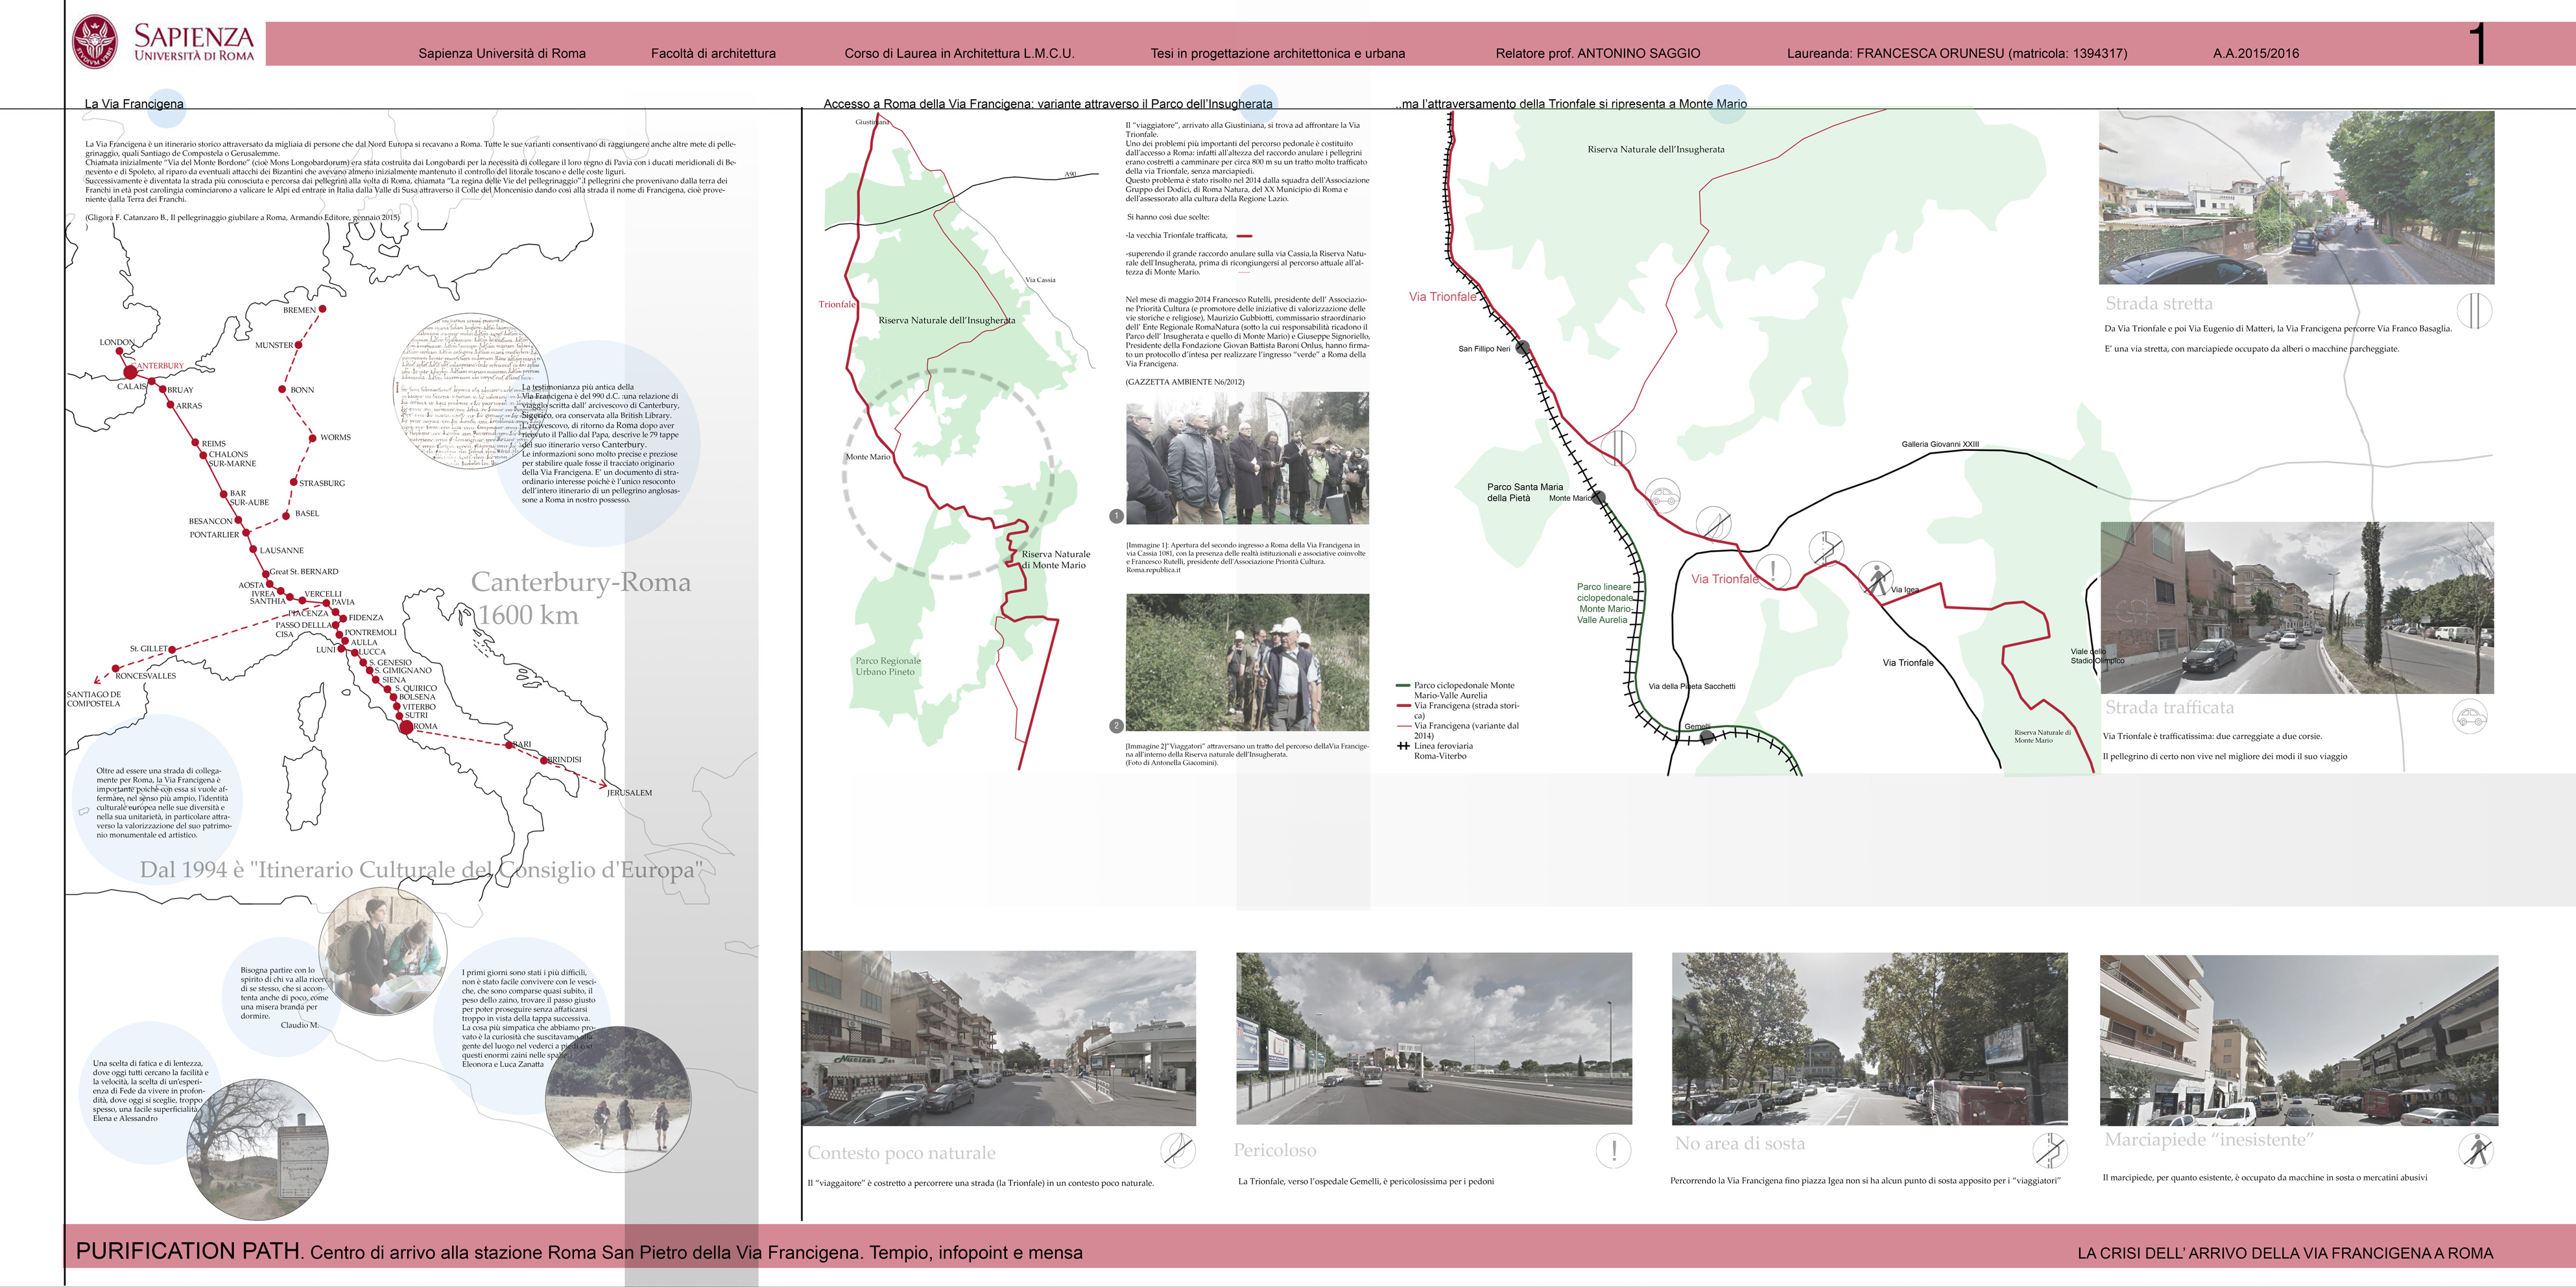Click the exclamation icon beside Pericoloso caption
This screenshot has height=1287, width=2576.
pos(1613,1150)
